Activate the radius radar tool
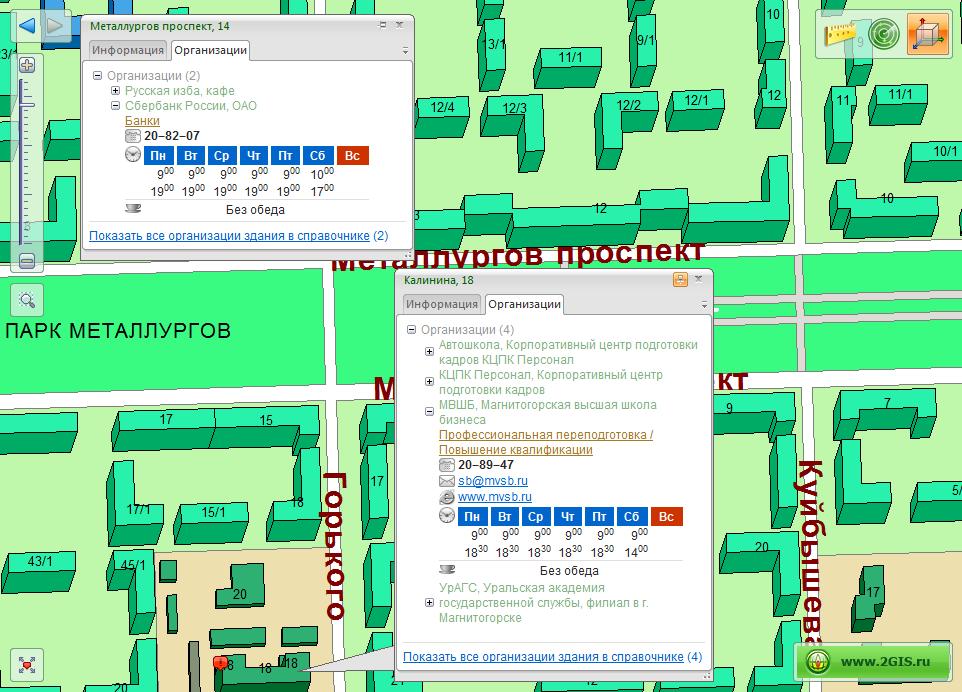This screenshot has width=962, height=692. [884, 34]
